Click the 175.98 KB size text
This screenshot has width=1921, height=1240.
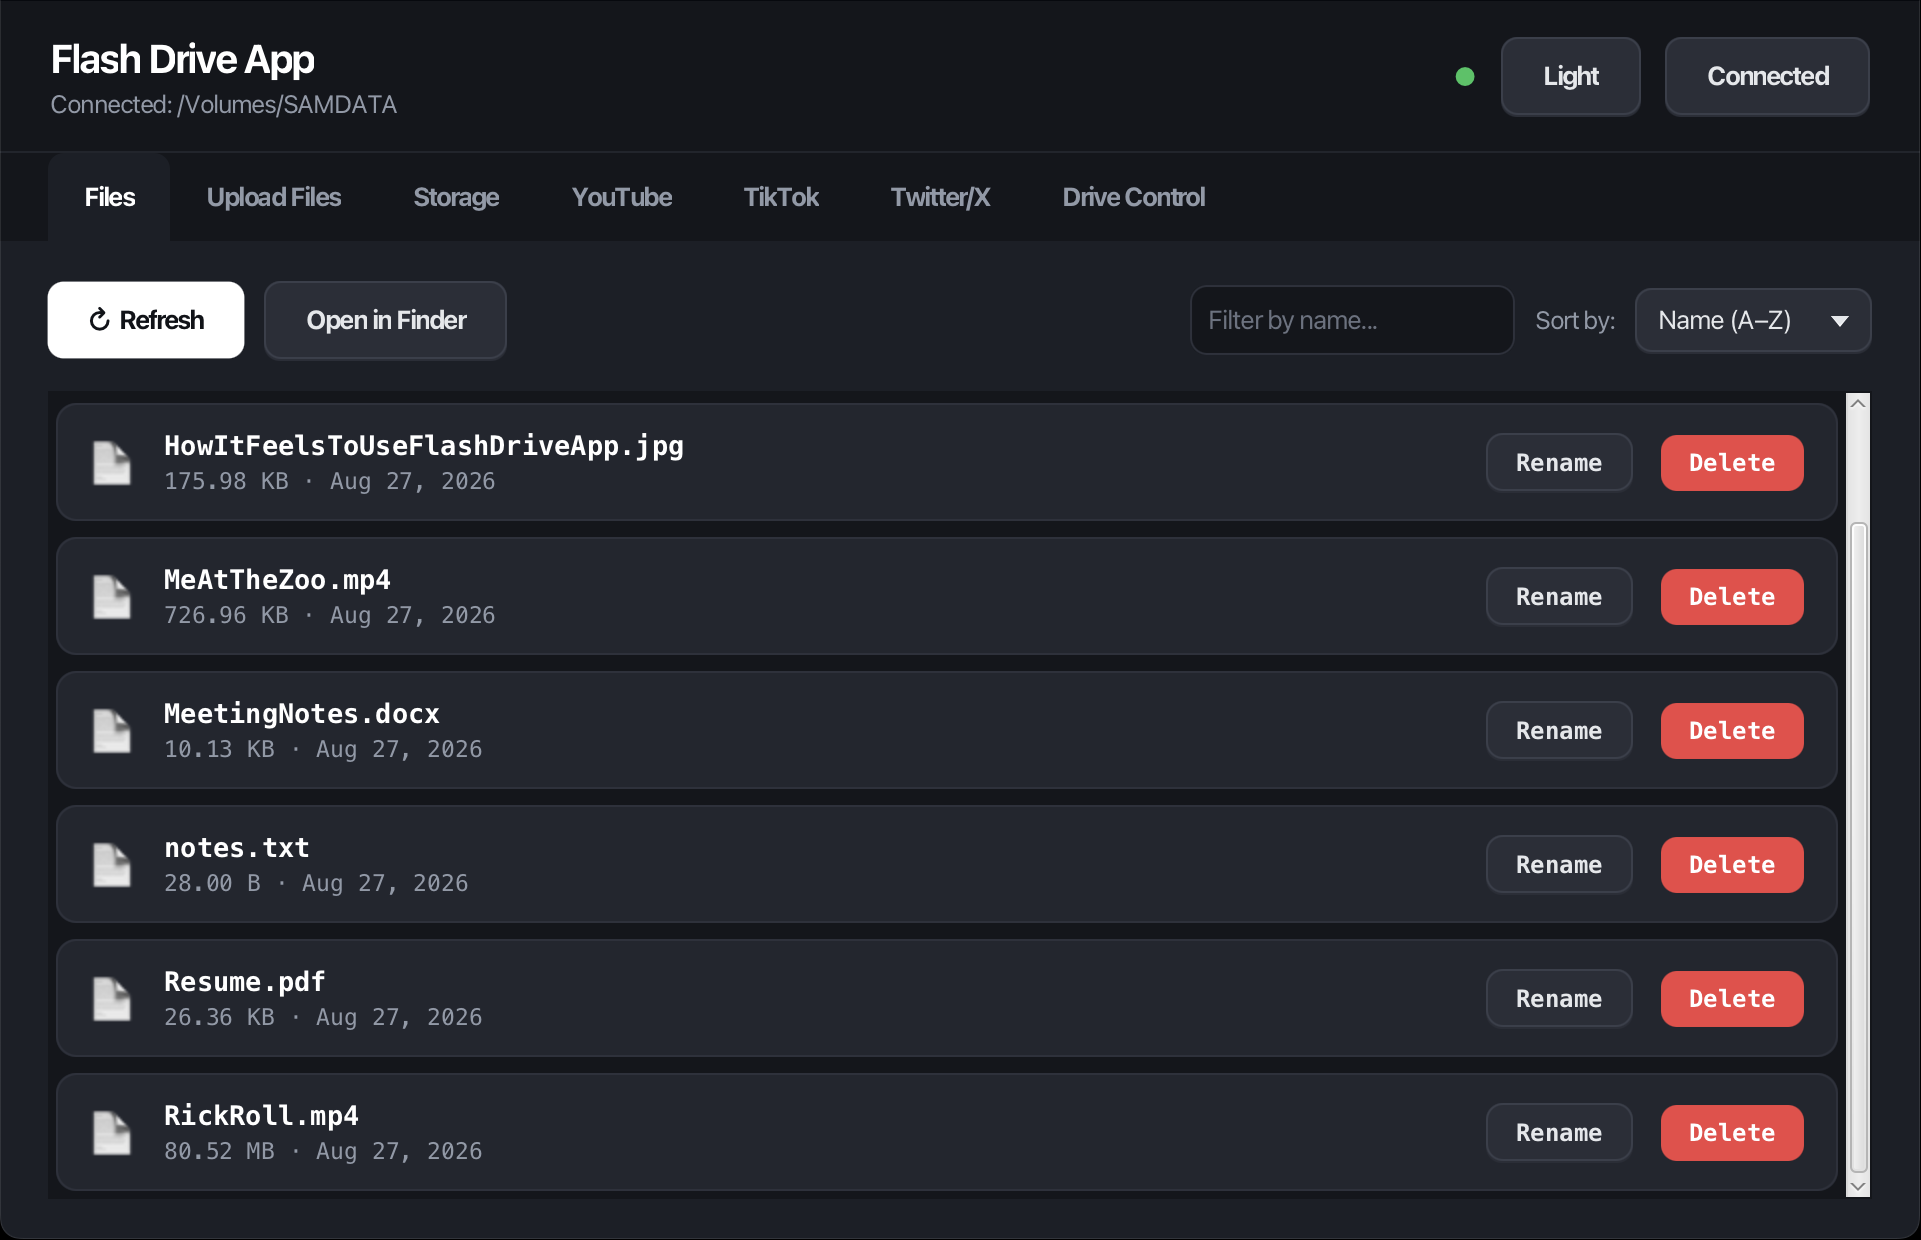(226, 482)
